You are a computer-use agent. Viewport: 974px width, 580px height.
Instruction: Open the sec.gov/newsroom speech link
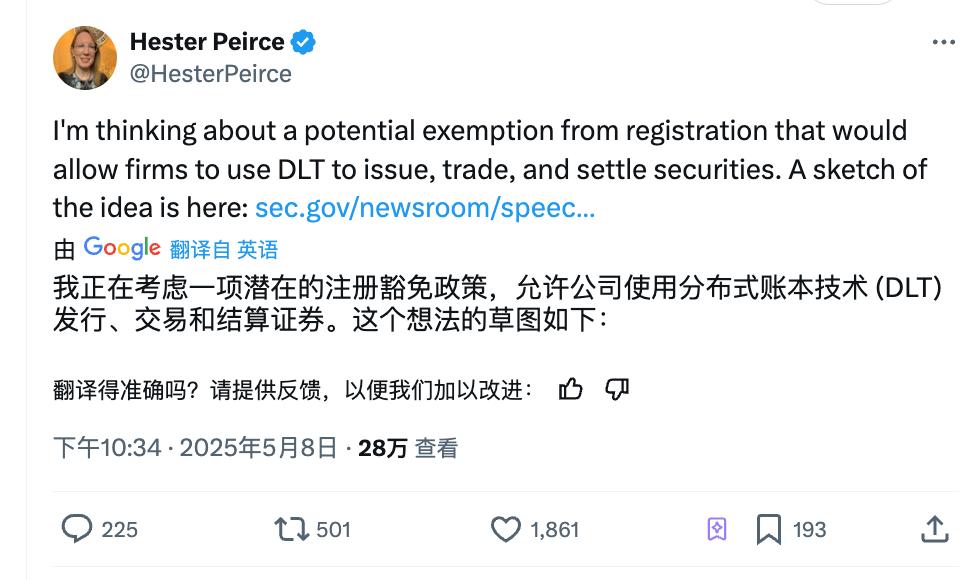425,208
